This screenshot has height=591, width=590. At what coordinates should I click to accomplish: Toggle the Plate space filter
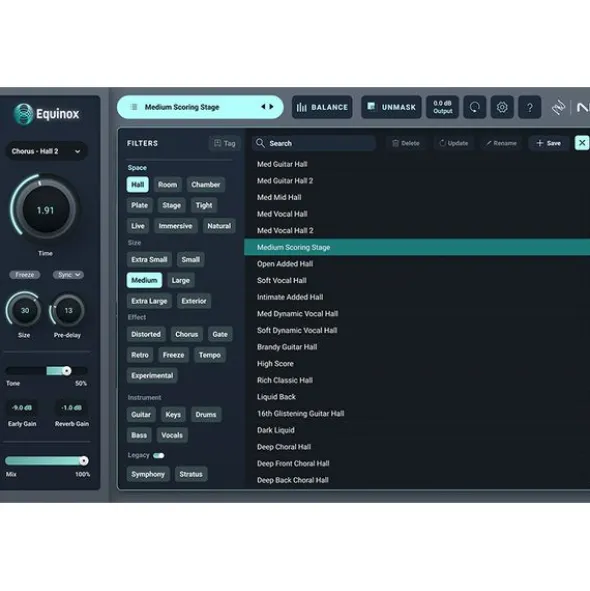[139, 205]
